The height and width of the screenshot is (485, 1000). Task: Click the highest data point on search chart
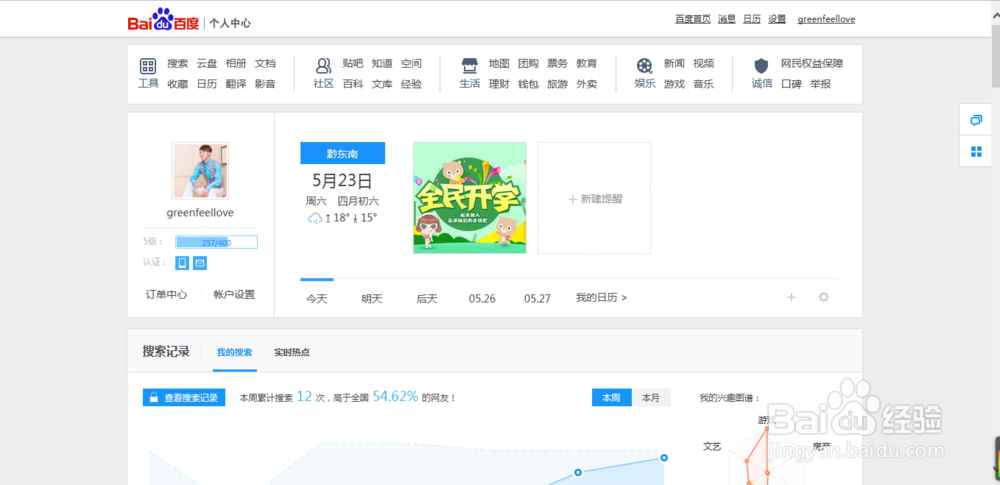[x=664, y=458]
